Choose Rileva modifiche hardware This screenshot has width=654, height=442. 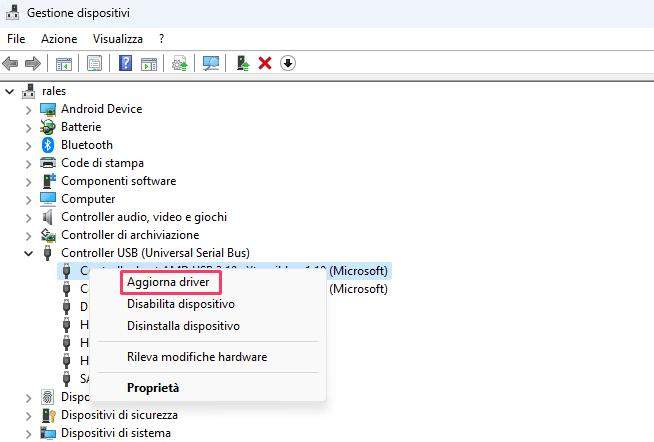(x=197, y=357)
